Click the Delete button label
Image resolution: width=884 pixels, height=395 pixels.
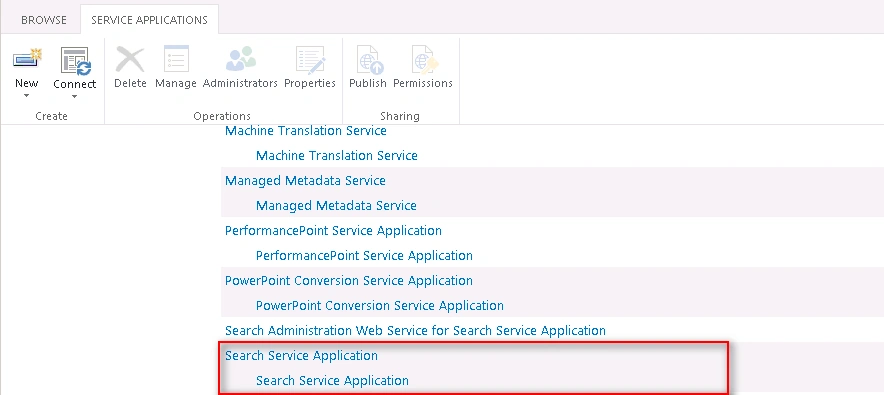click(x=130, y=83)
